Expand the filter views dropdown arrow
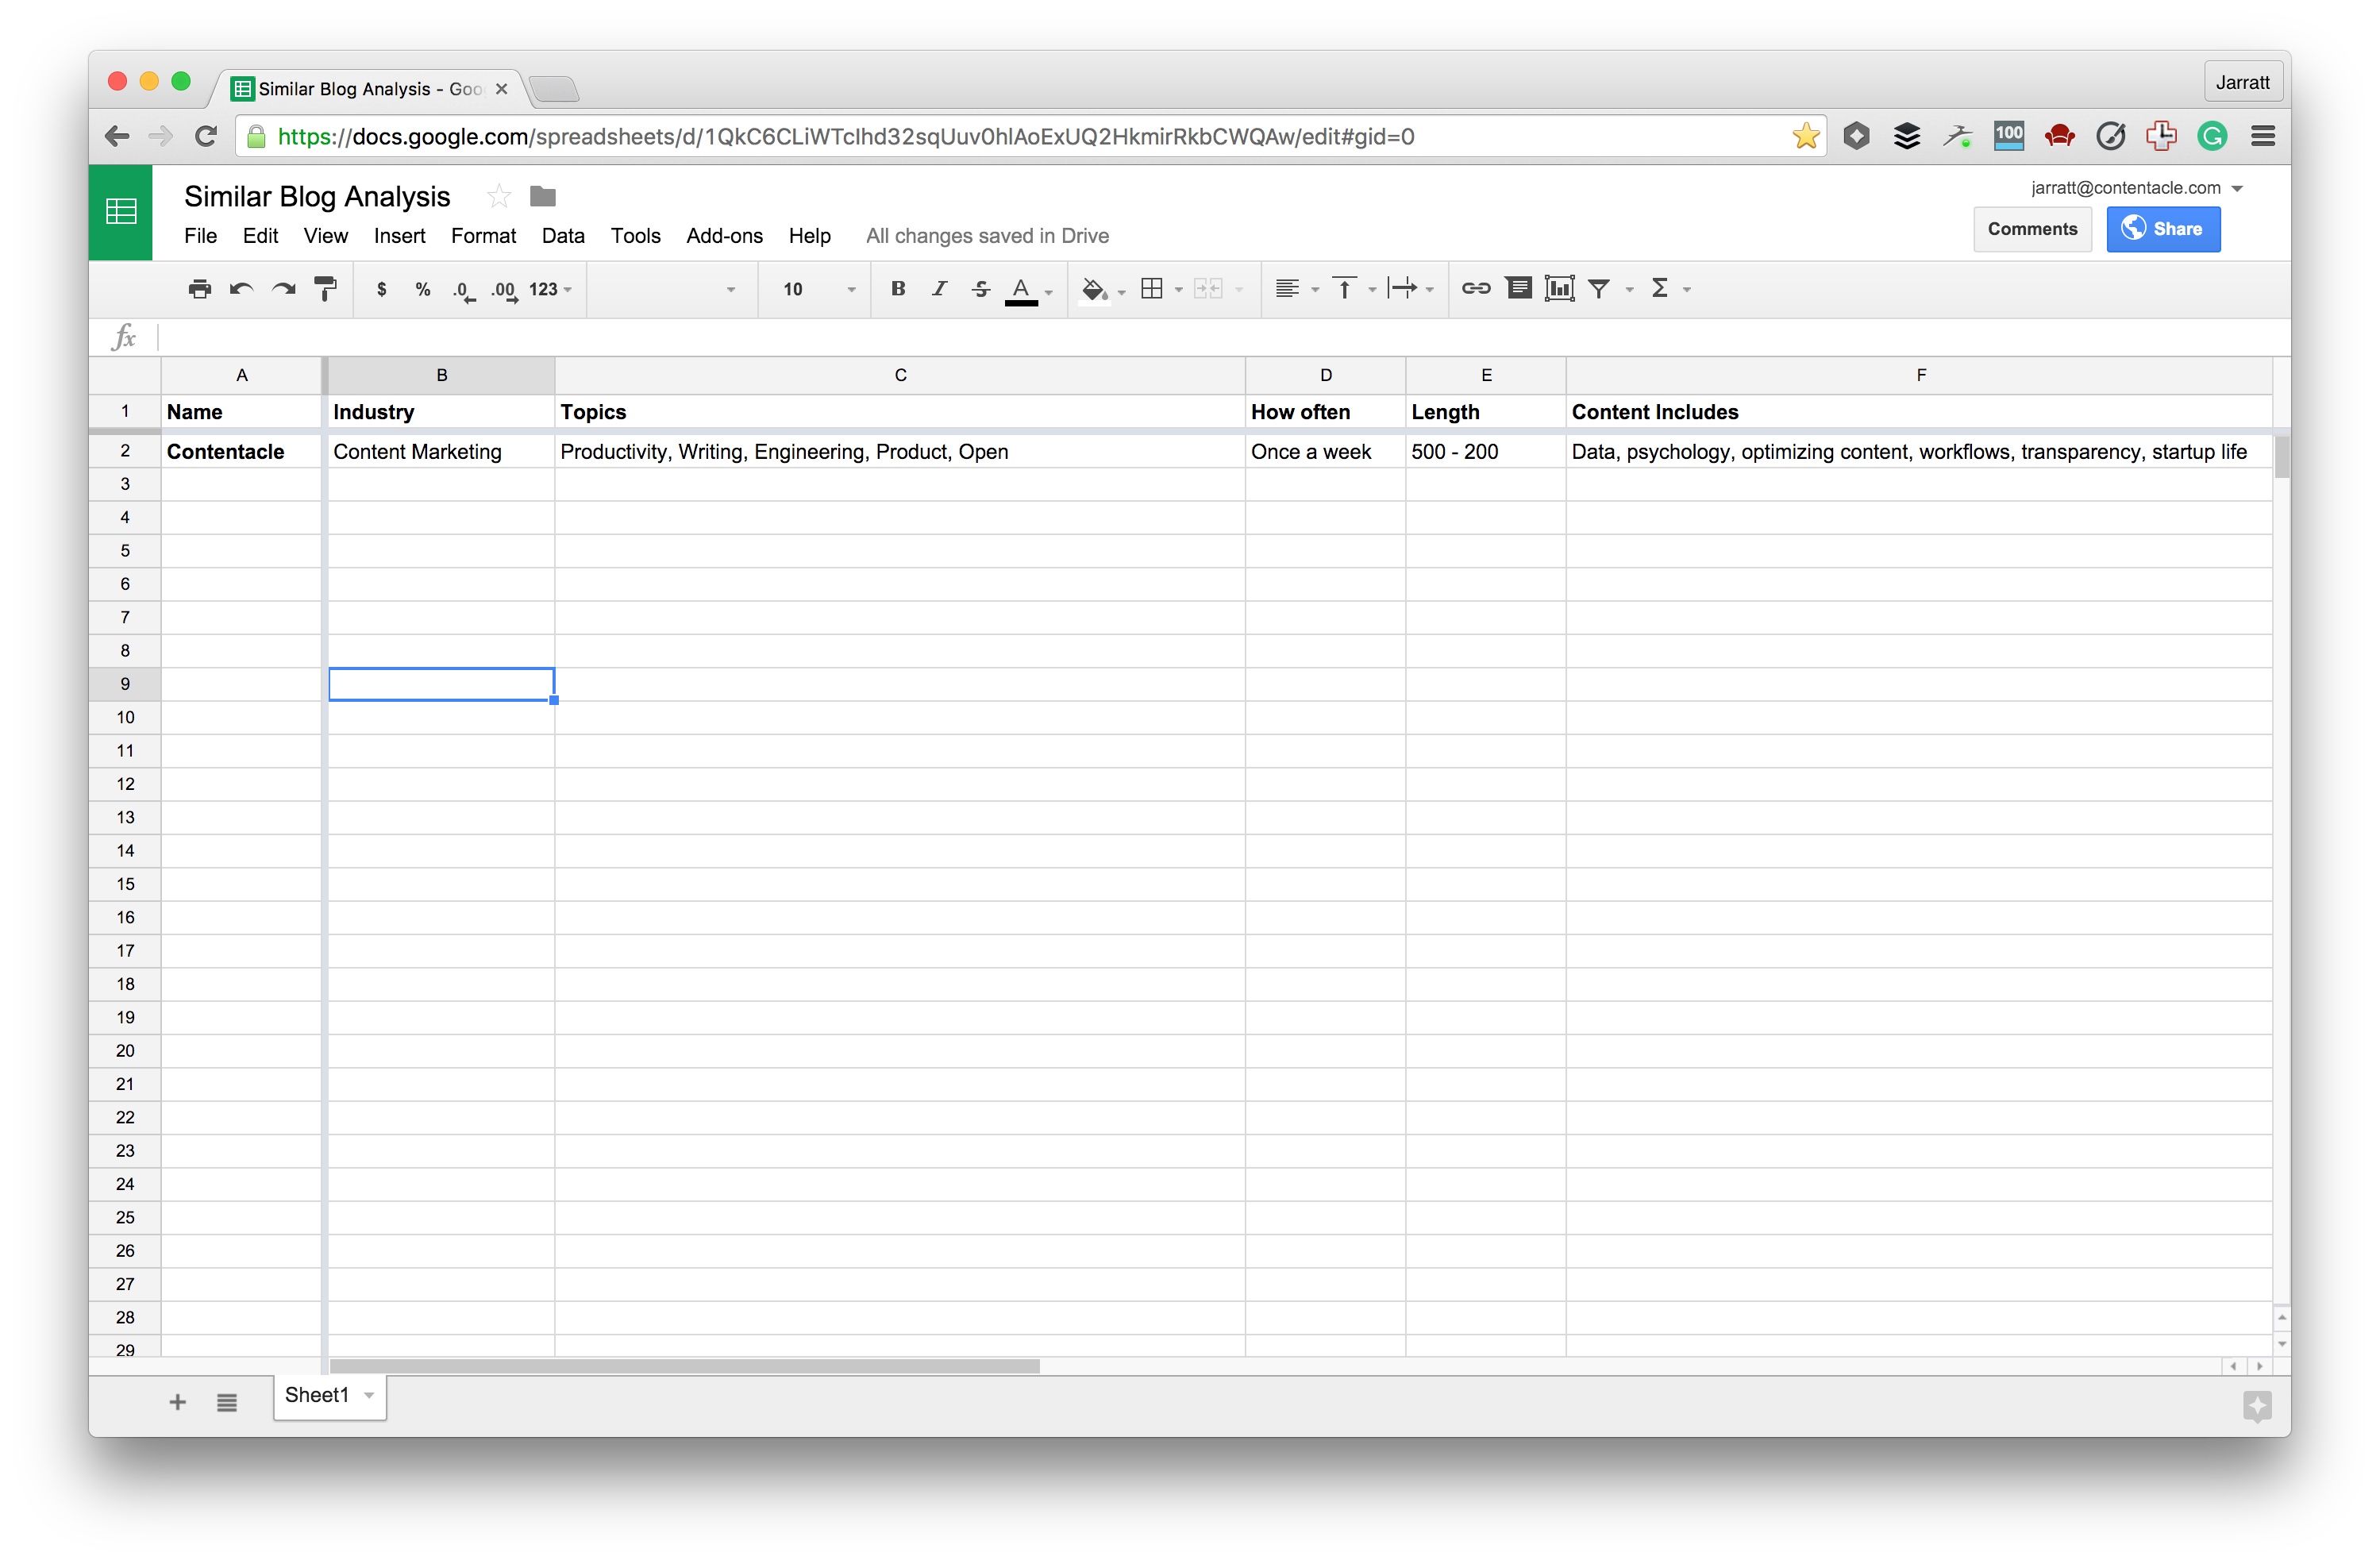 tap(1630, 290)
